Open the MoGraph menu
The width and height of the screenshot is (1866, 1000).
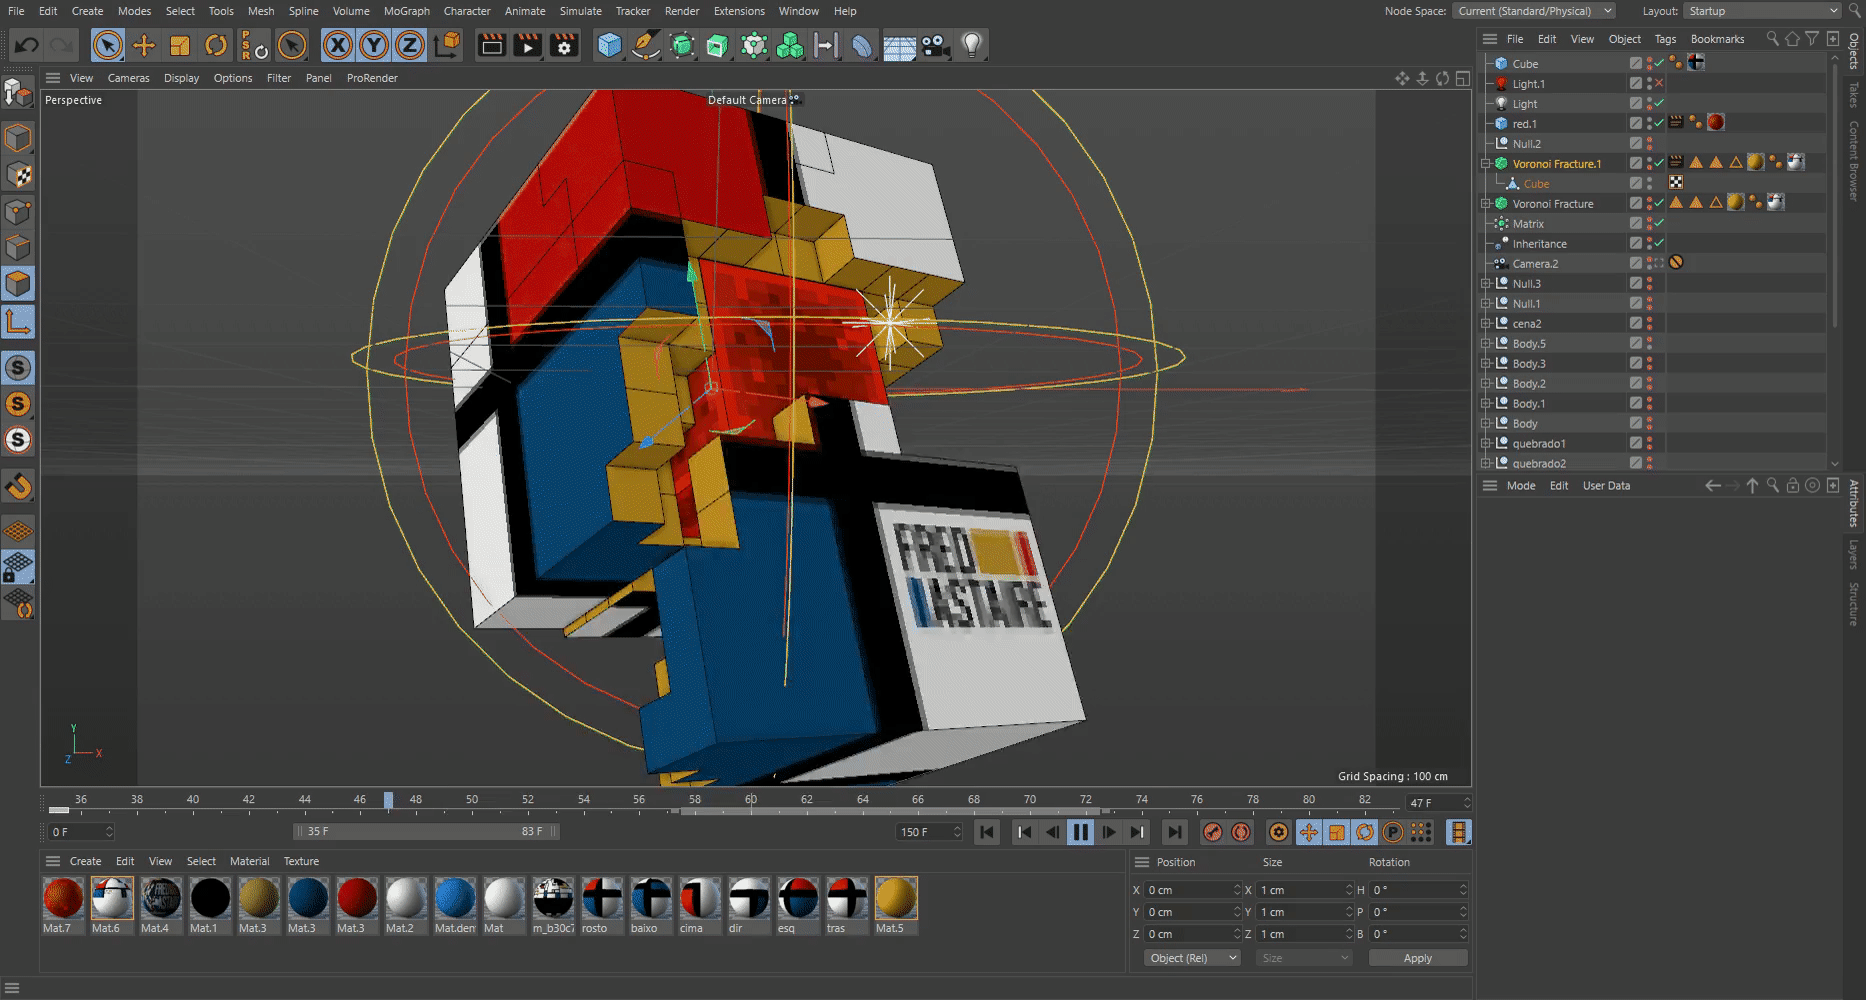406,11
